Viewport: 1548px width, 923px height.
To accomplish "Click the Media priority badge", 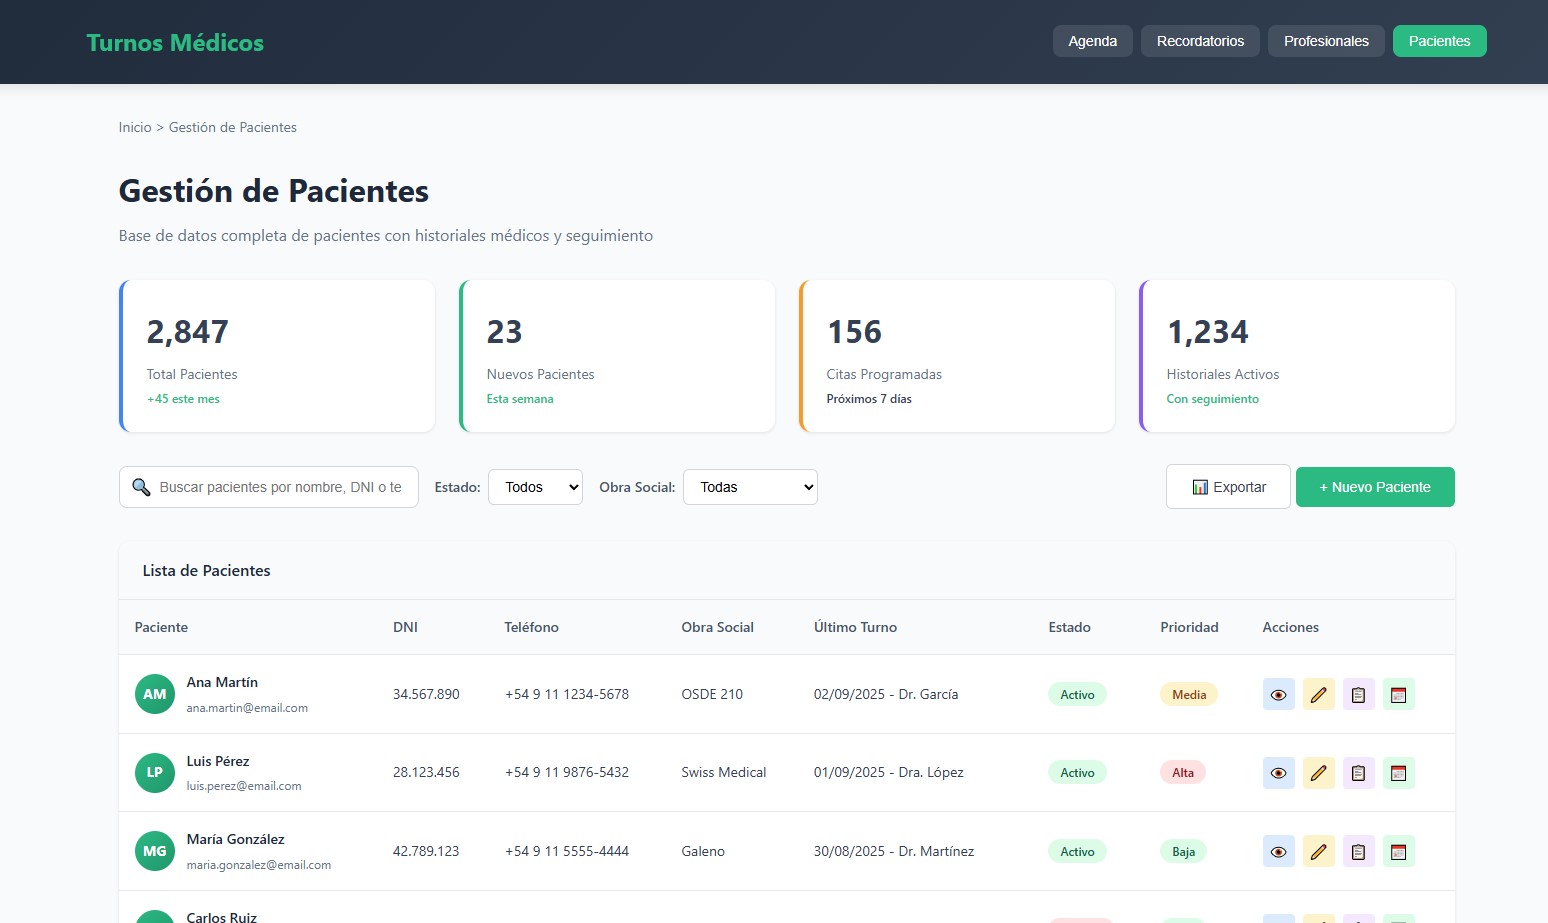I will [1189, 694].
